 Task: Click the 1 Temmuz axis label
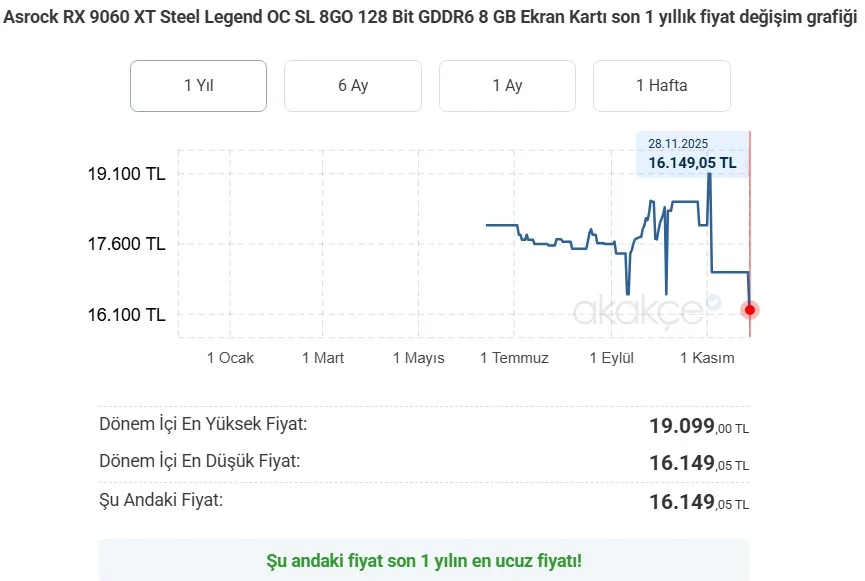(x=514, y=358)
